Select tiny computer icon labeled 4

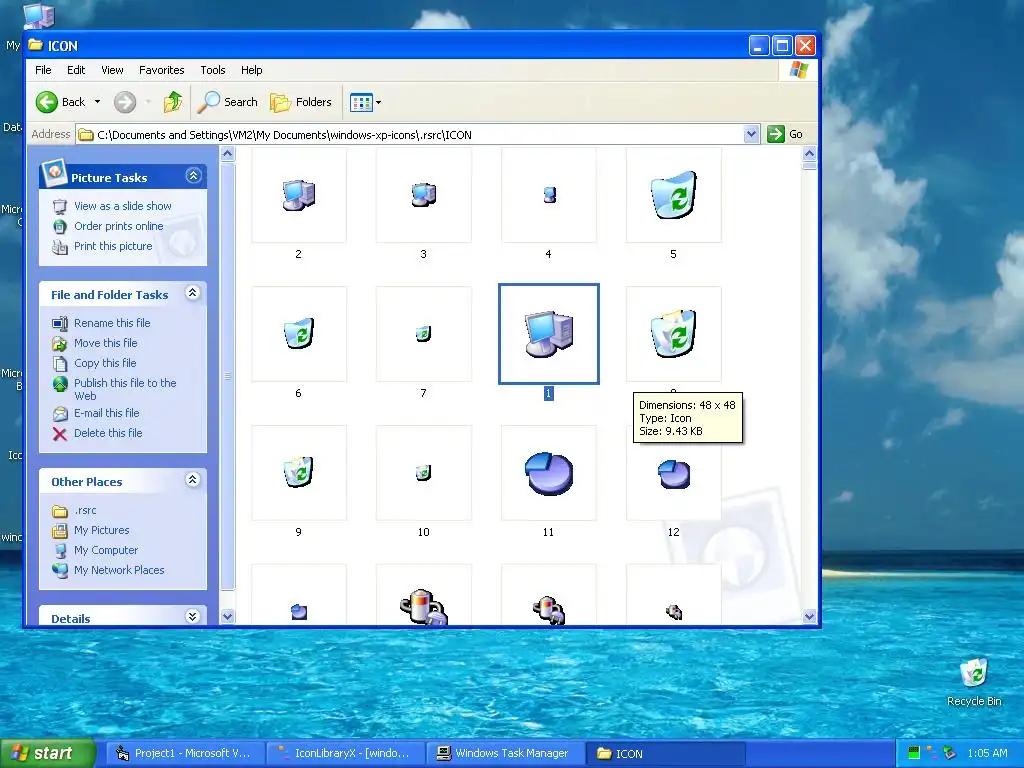coord(549,195)
